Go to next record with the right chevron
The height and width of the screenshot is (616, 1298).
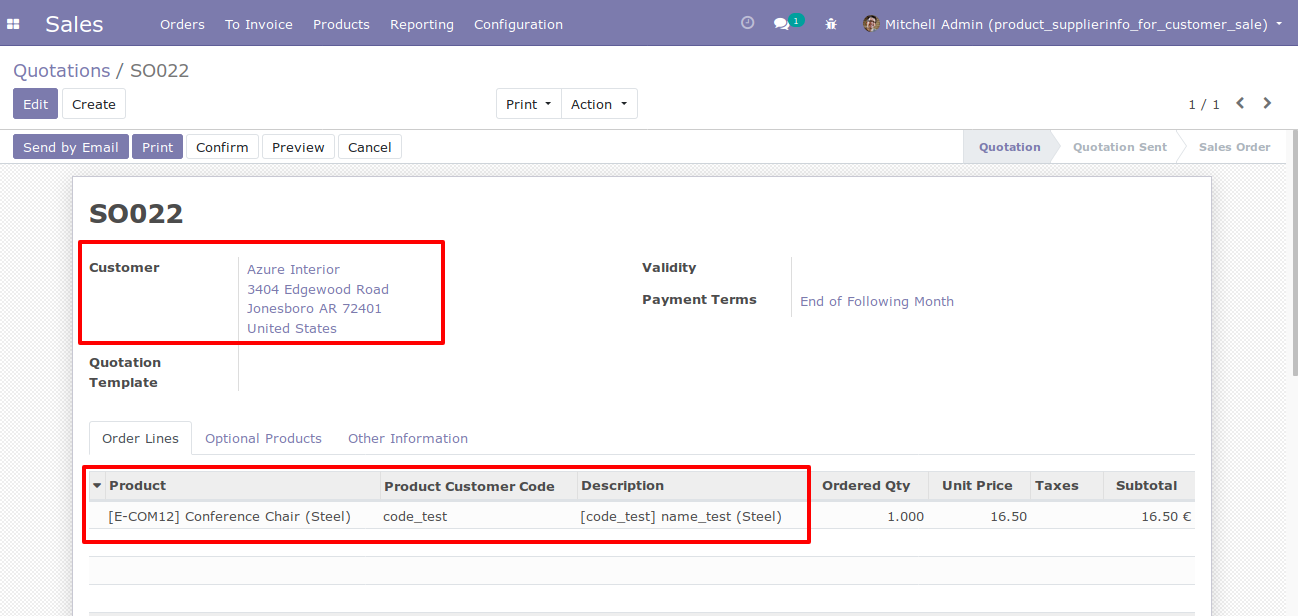click(x=1266, y=103)
